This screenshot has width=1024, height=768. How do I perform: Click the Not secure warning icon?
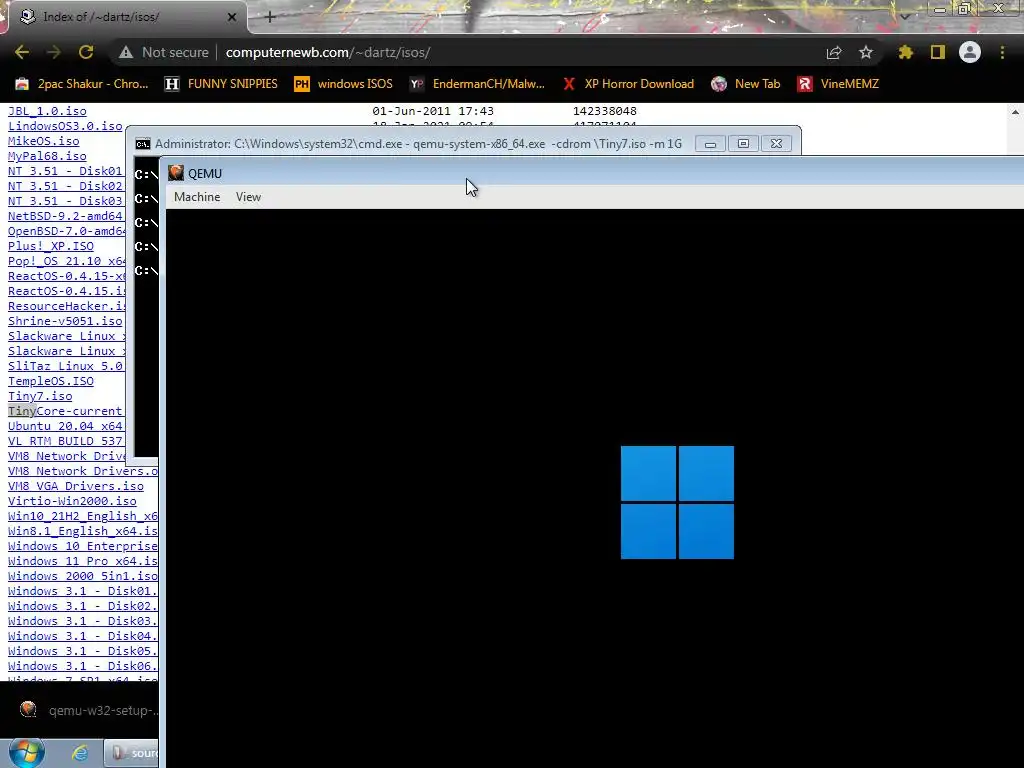click(x=126, y=52)
